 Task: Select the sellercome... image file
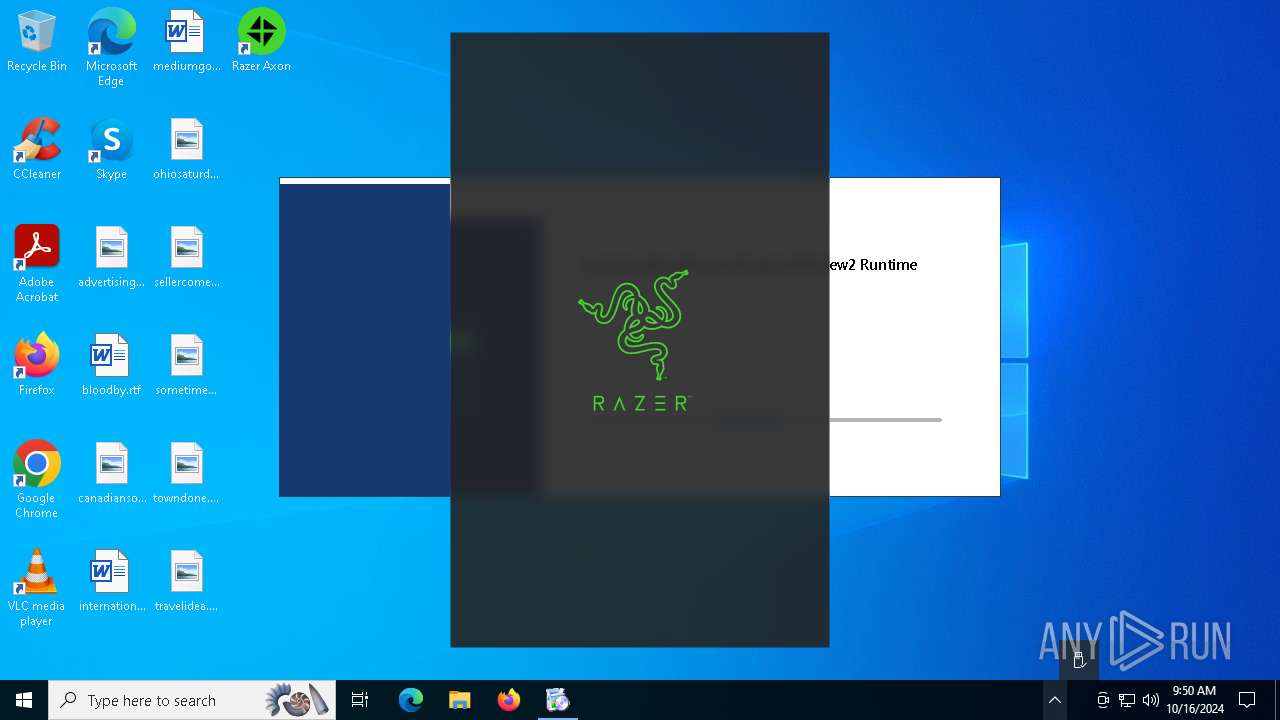tap(186, 258)
